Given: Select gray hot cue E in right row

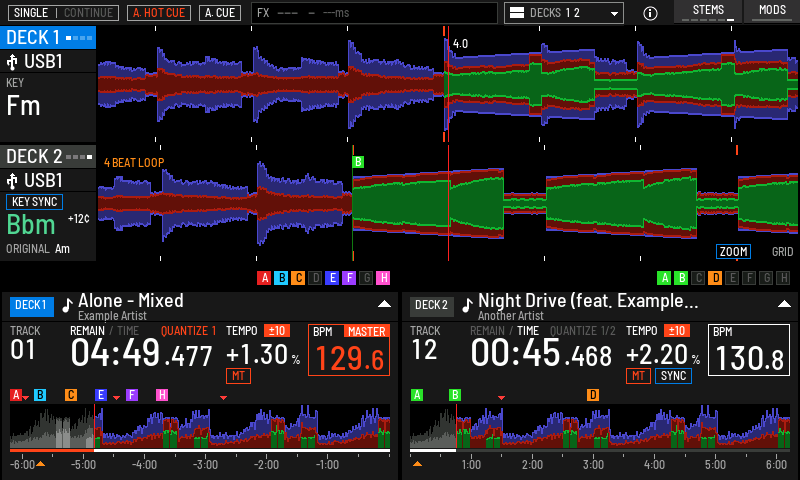Looking at the screenshot, I should [x=732, y=278].
